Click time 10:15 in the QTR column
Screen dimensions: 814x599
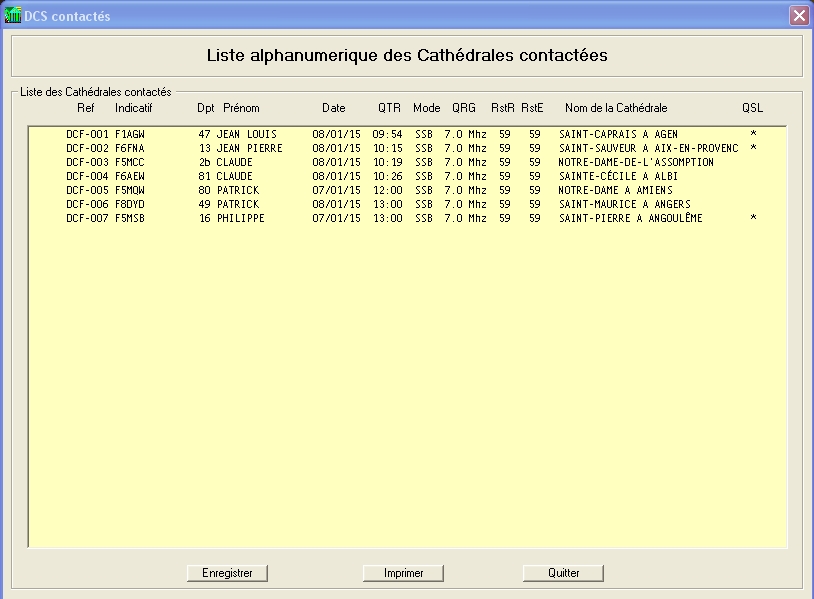click(x=387, y=148)
